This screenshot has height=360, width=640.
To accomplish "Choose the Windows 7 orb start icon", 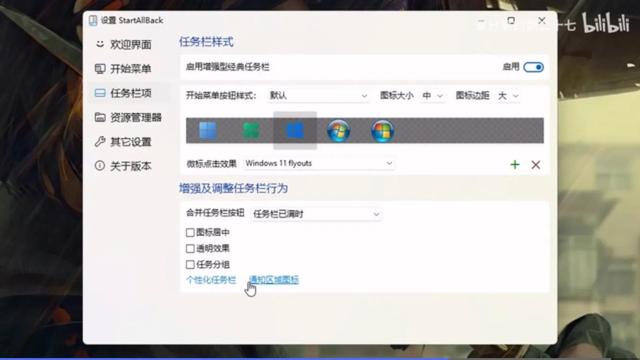I will [x=338, y=131].
